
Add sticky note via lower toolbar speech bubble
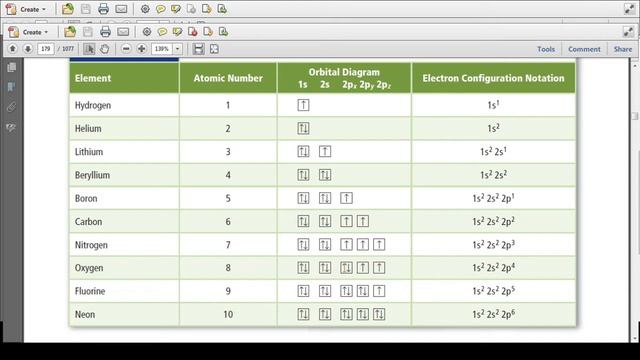coord(162,31)
